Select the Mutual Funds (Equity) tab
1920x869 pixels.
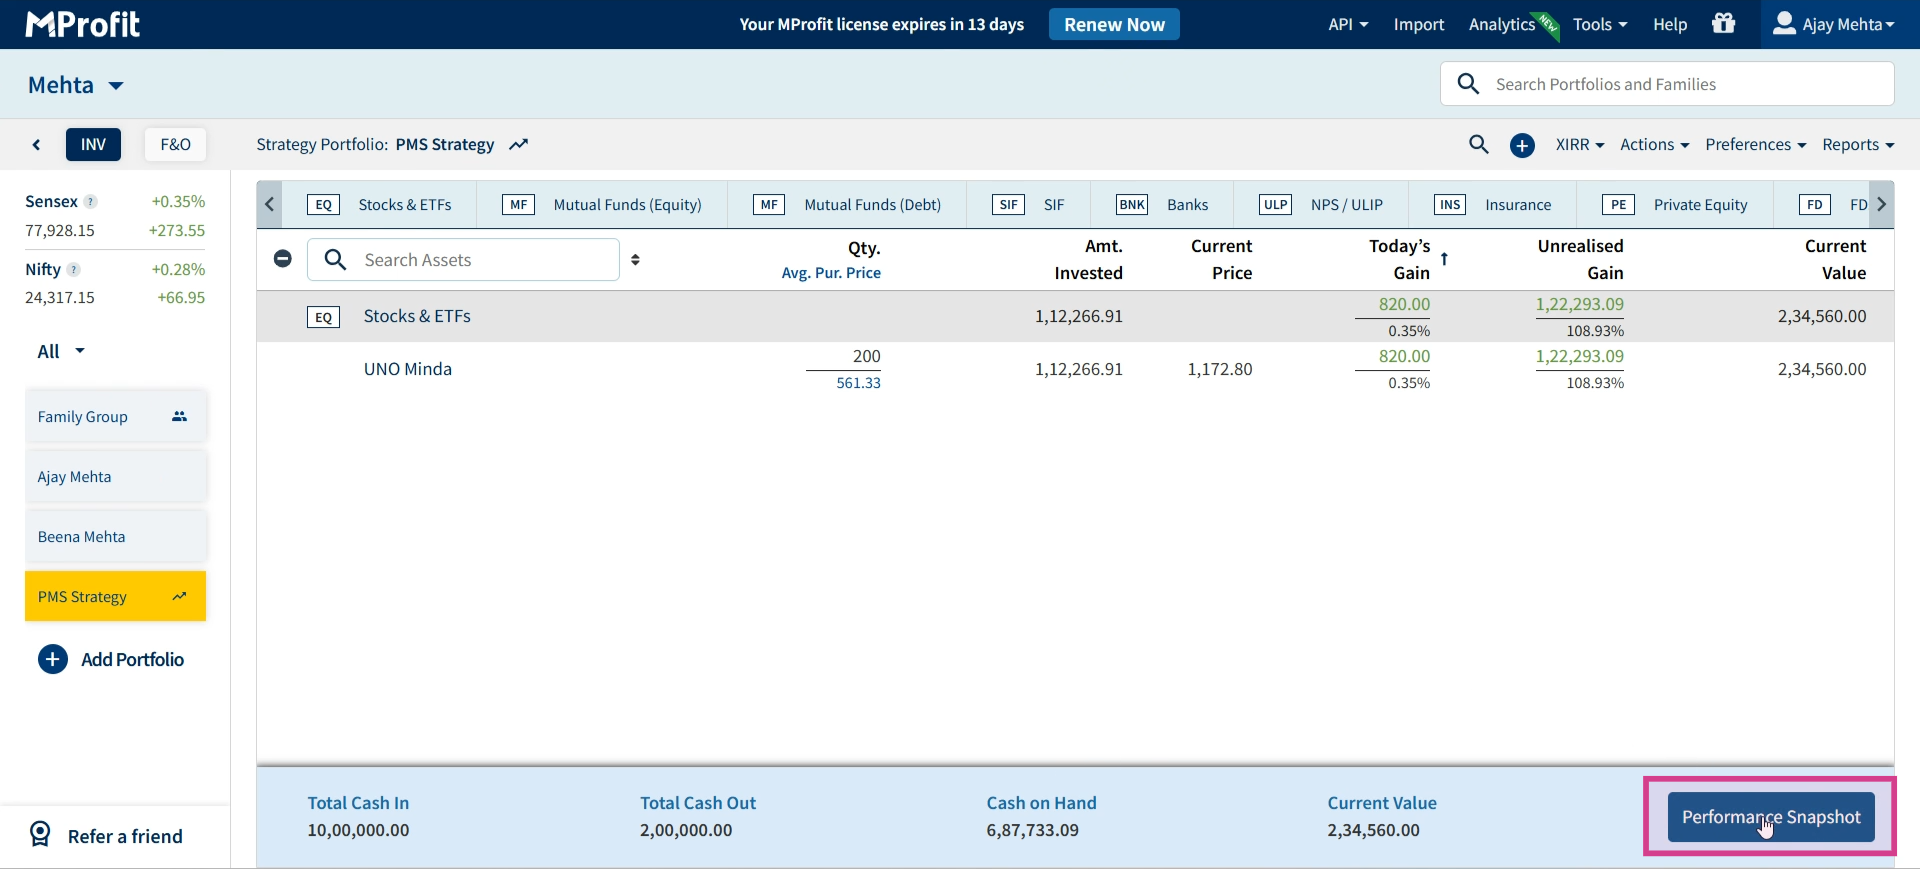(602, 205)
